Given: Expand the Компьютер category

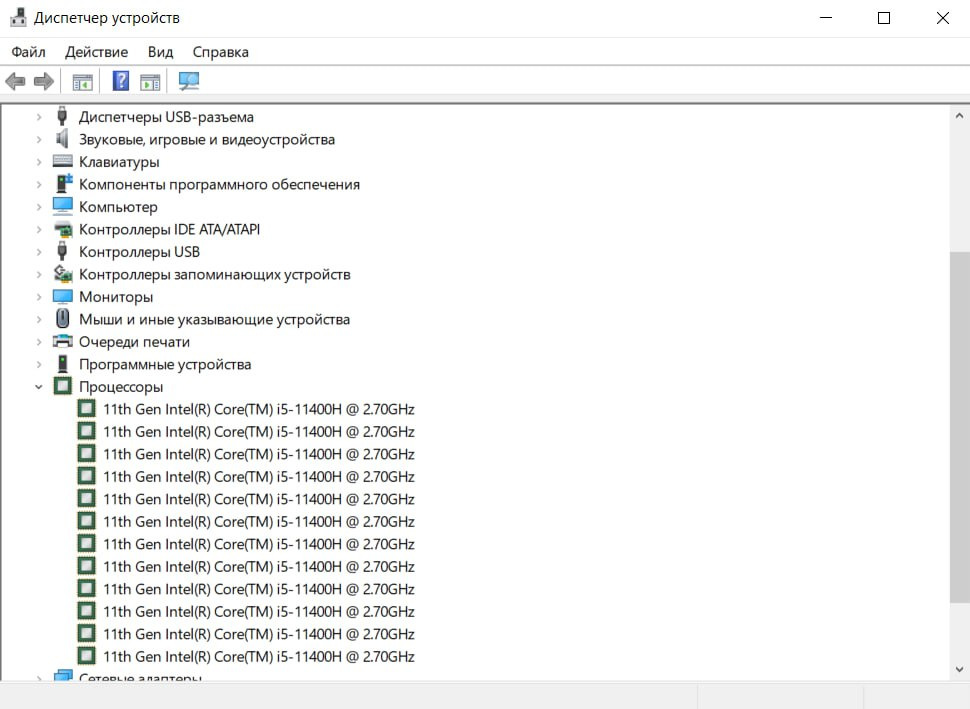Looking at the screenshot, I should click(39, 207).
